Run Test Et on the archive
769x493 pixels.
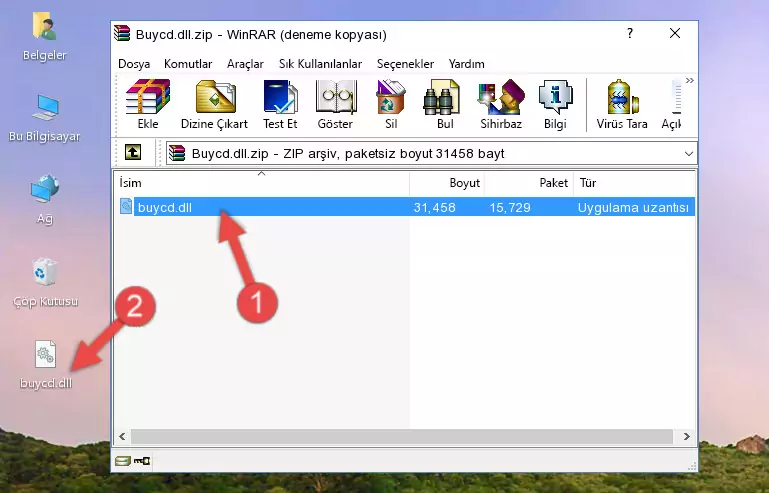tap(280, 104)
